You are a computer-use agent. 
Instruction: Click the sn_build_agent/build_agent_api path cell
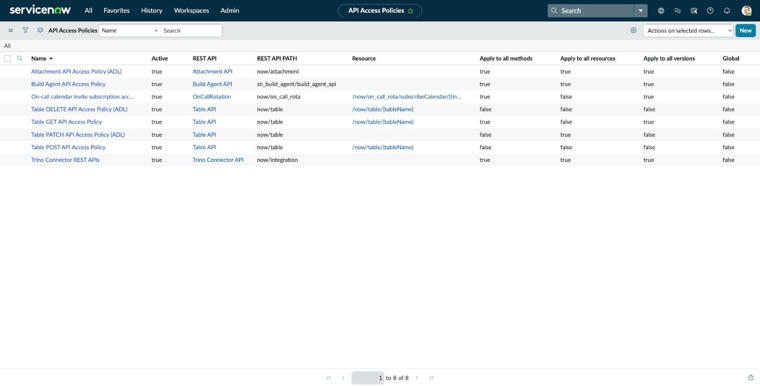click(x=296, y=84)
